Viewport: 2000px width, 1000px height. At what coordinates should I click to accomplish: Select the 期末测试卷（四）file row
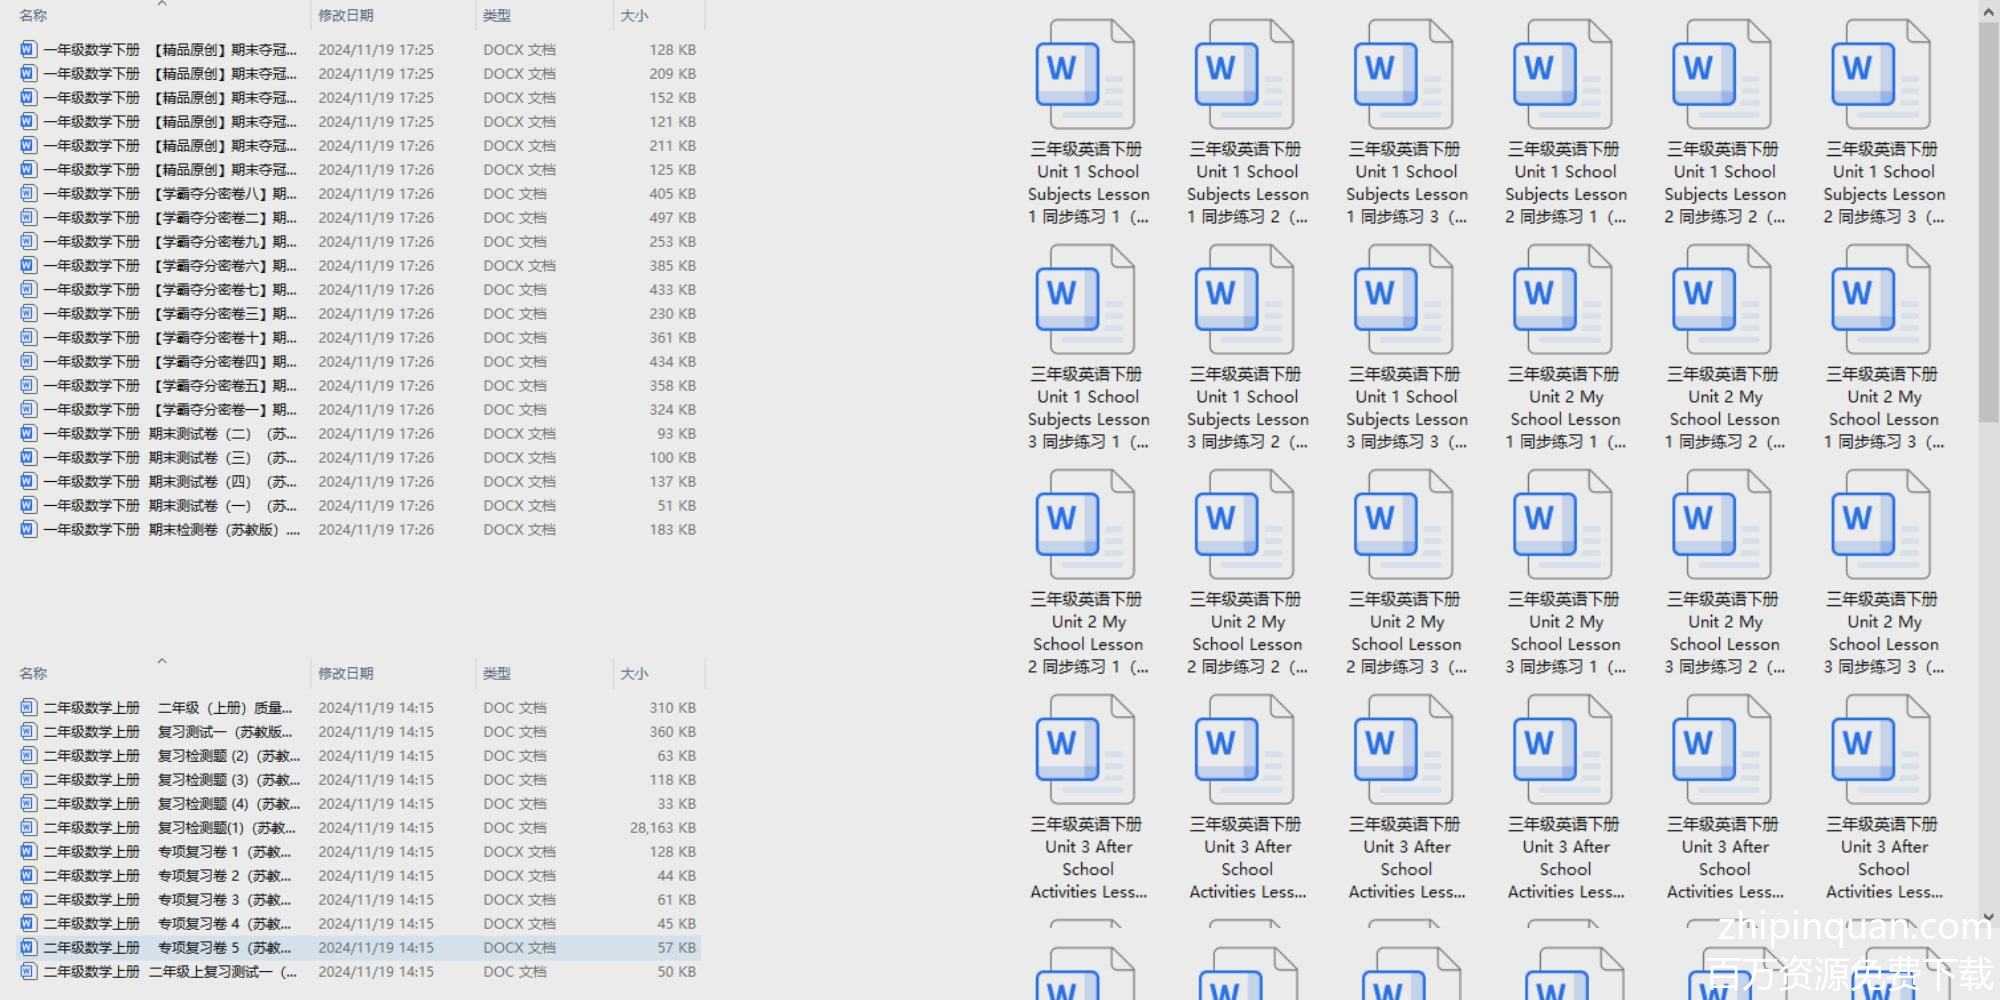(170, 482)
